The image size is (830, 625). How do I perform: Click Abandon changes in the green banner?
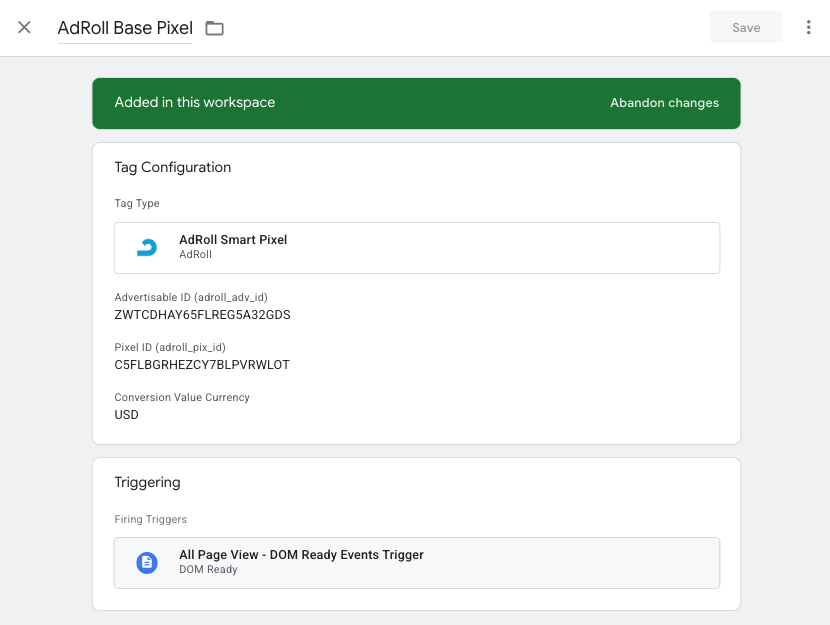(x=664, y=103)
